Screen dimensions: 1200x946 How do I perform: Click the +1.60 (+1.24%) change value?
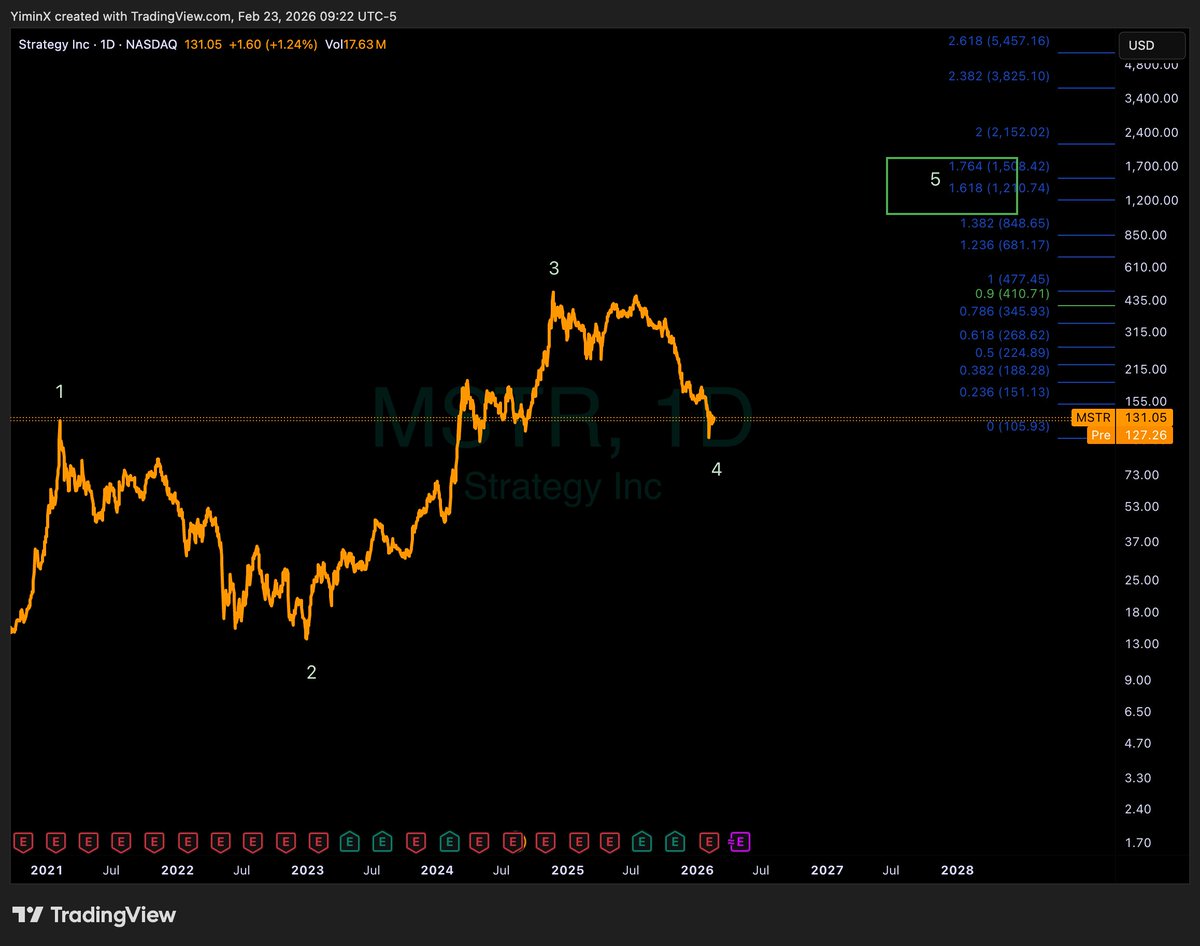tap(273, 45)
